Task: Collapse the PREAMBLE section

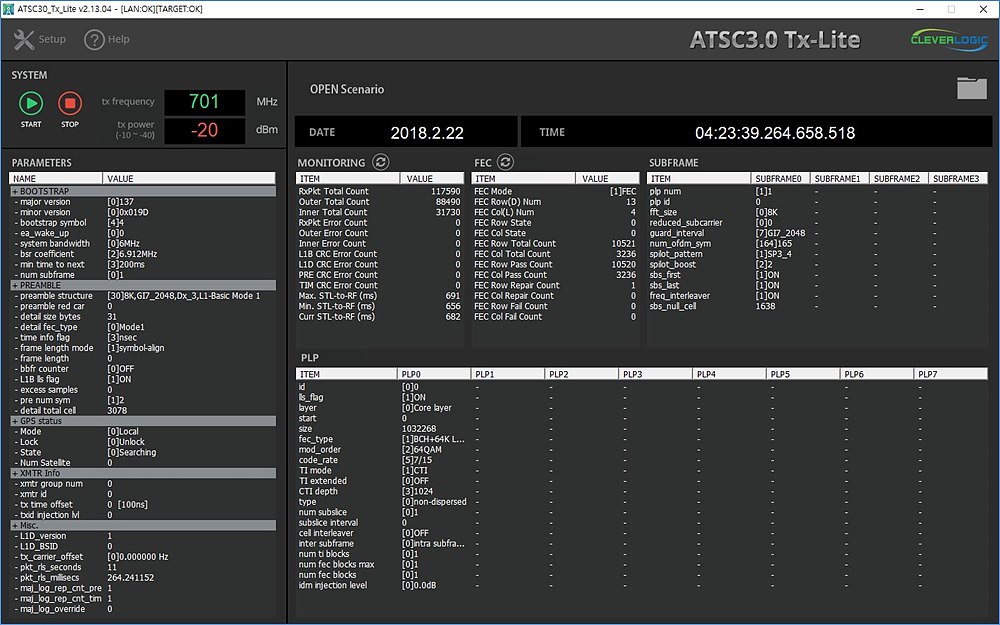Action: 142,285
